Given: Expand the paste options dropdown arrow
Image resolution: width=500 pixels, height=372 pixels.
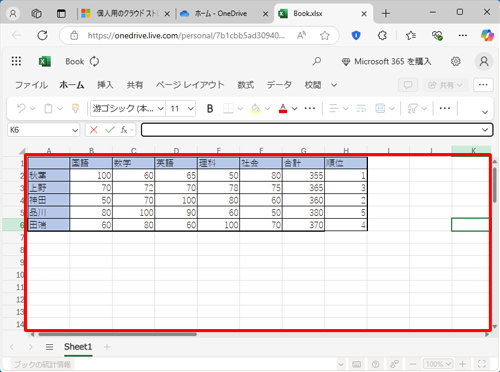Looking at the screenshot, I should 60,109.
